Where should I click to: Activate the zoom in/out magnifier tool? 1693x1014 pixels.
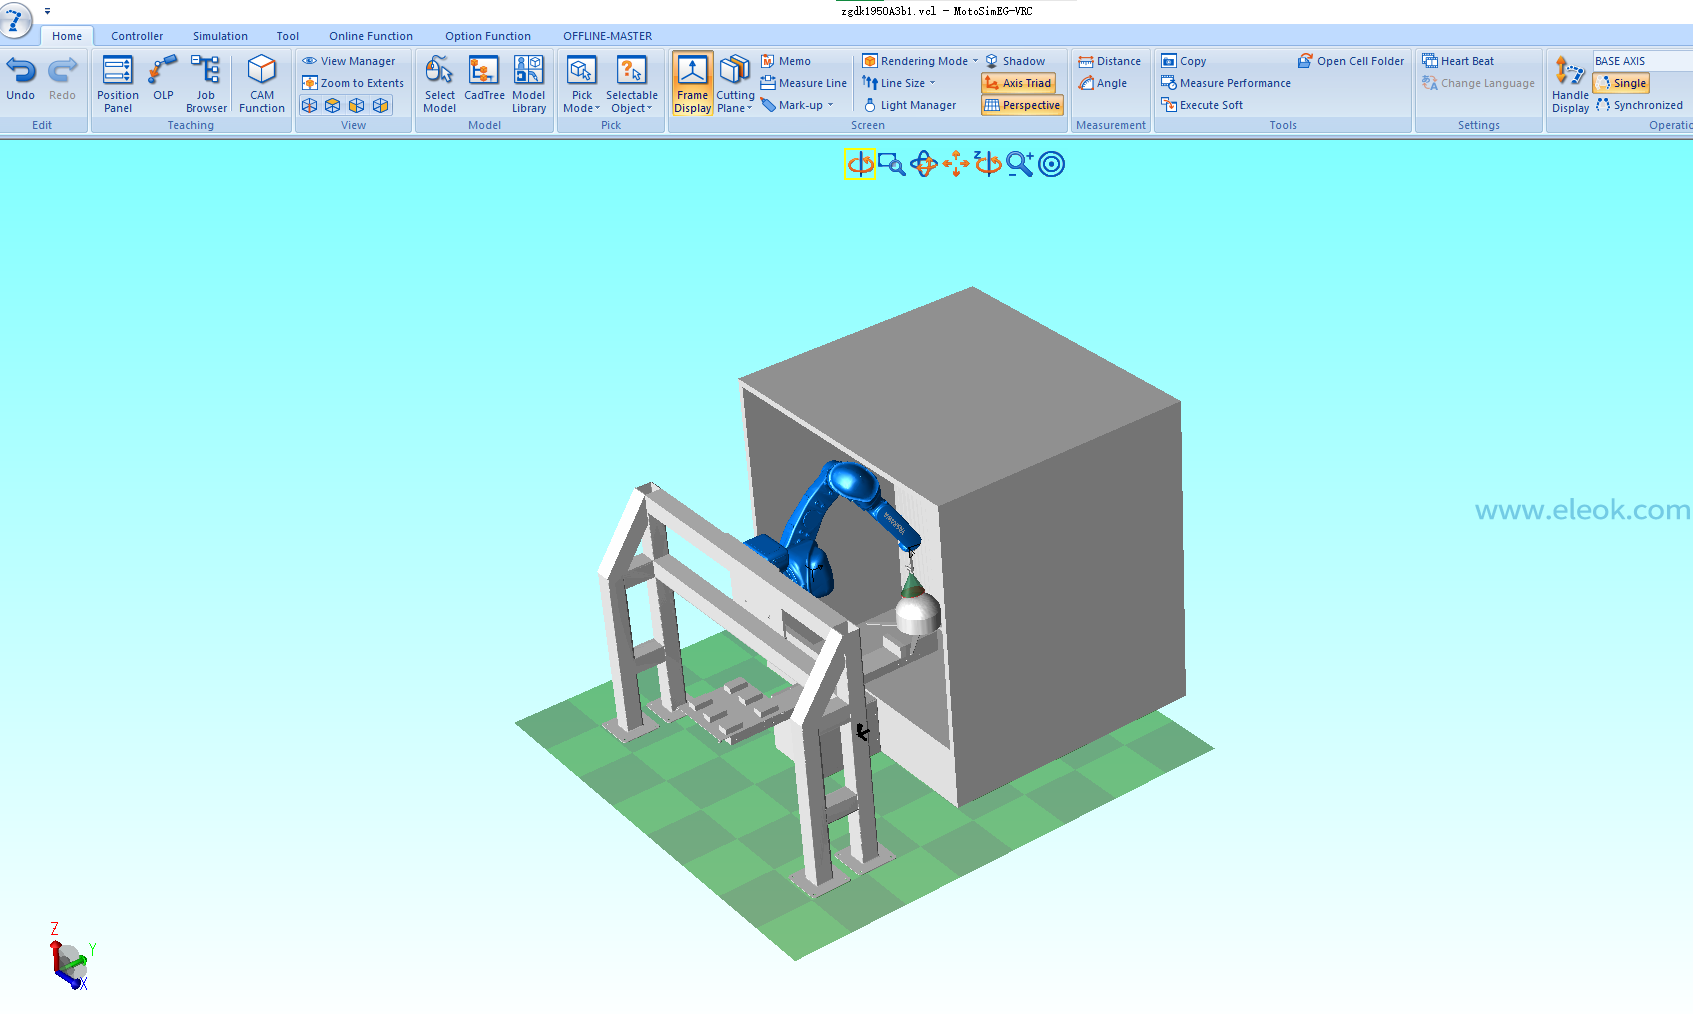click(1020, 164)
